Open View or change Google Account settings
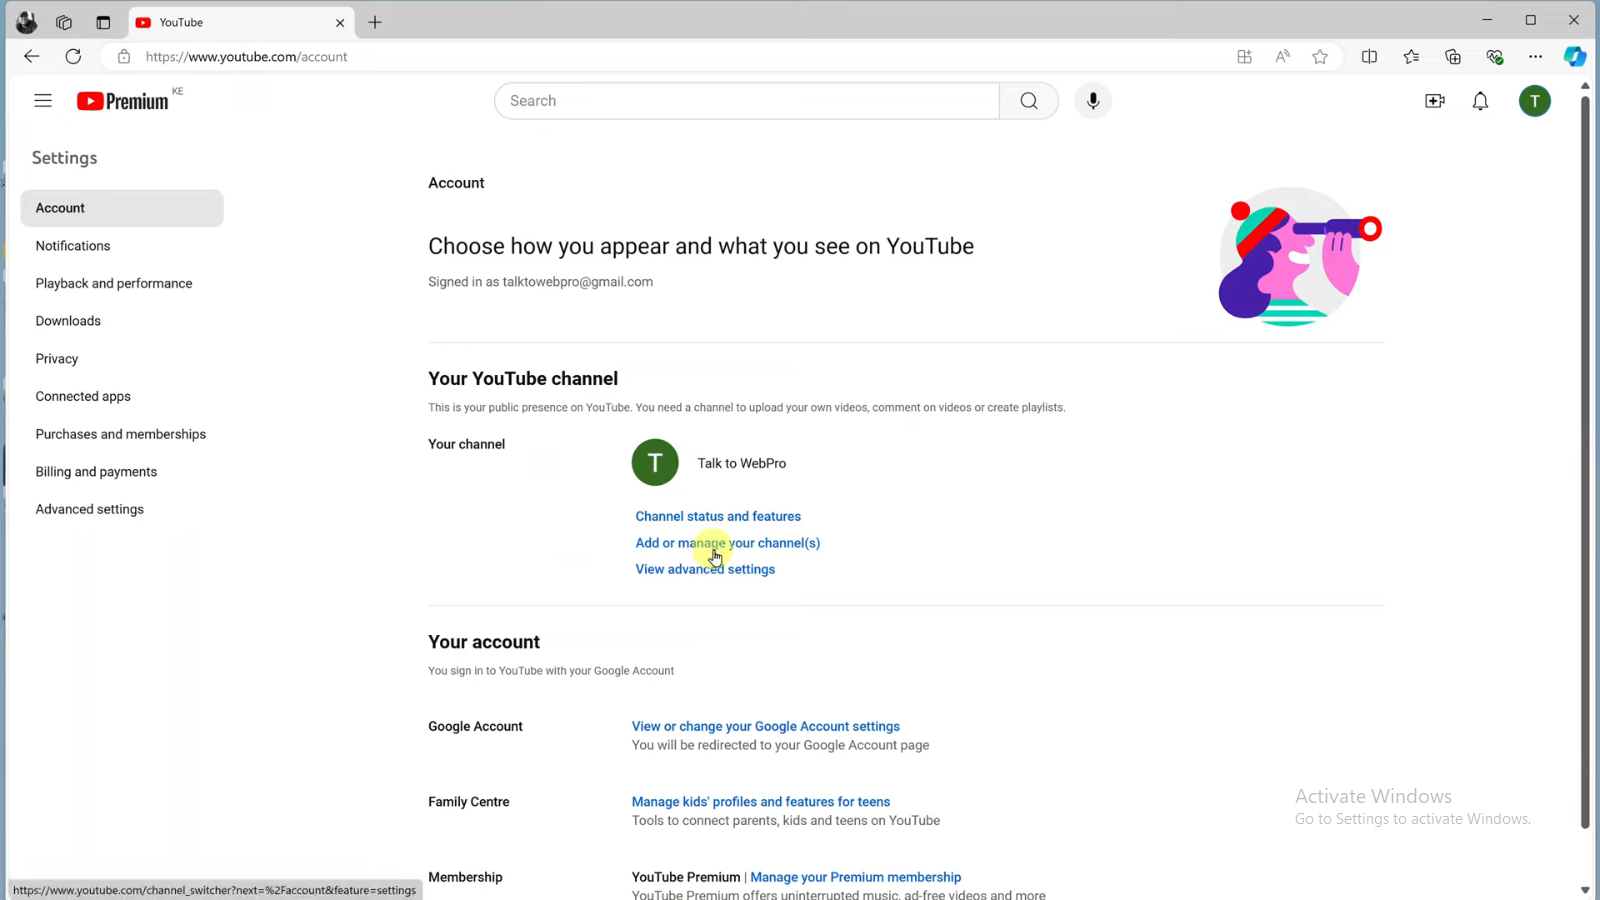This screenshot has width=1600, height=900. coord(766,727)
